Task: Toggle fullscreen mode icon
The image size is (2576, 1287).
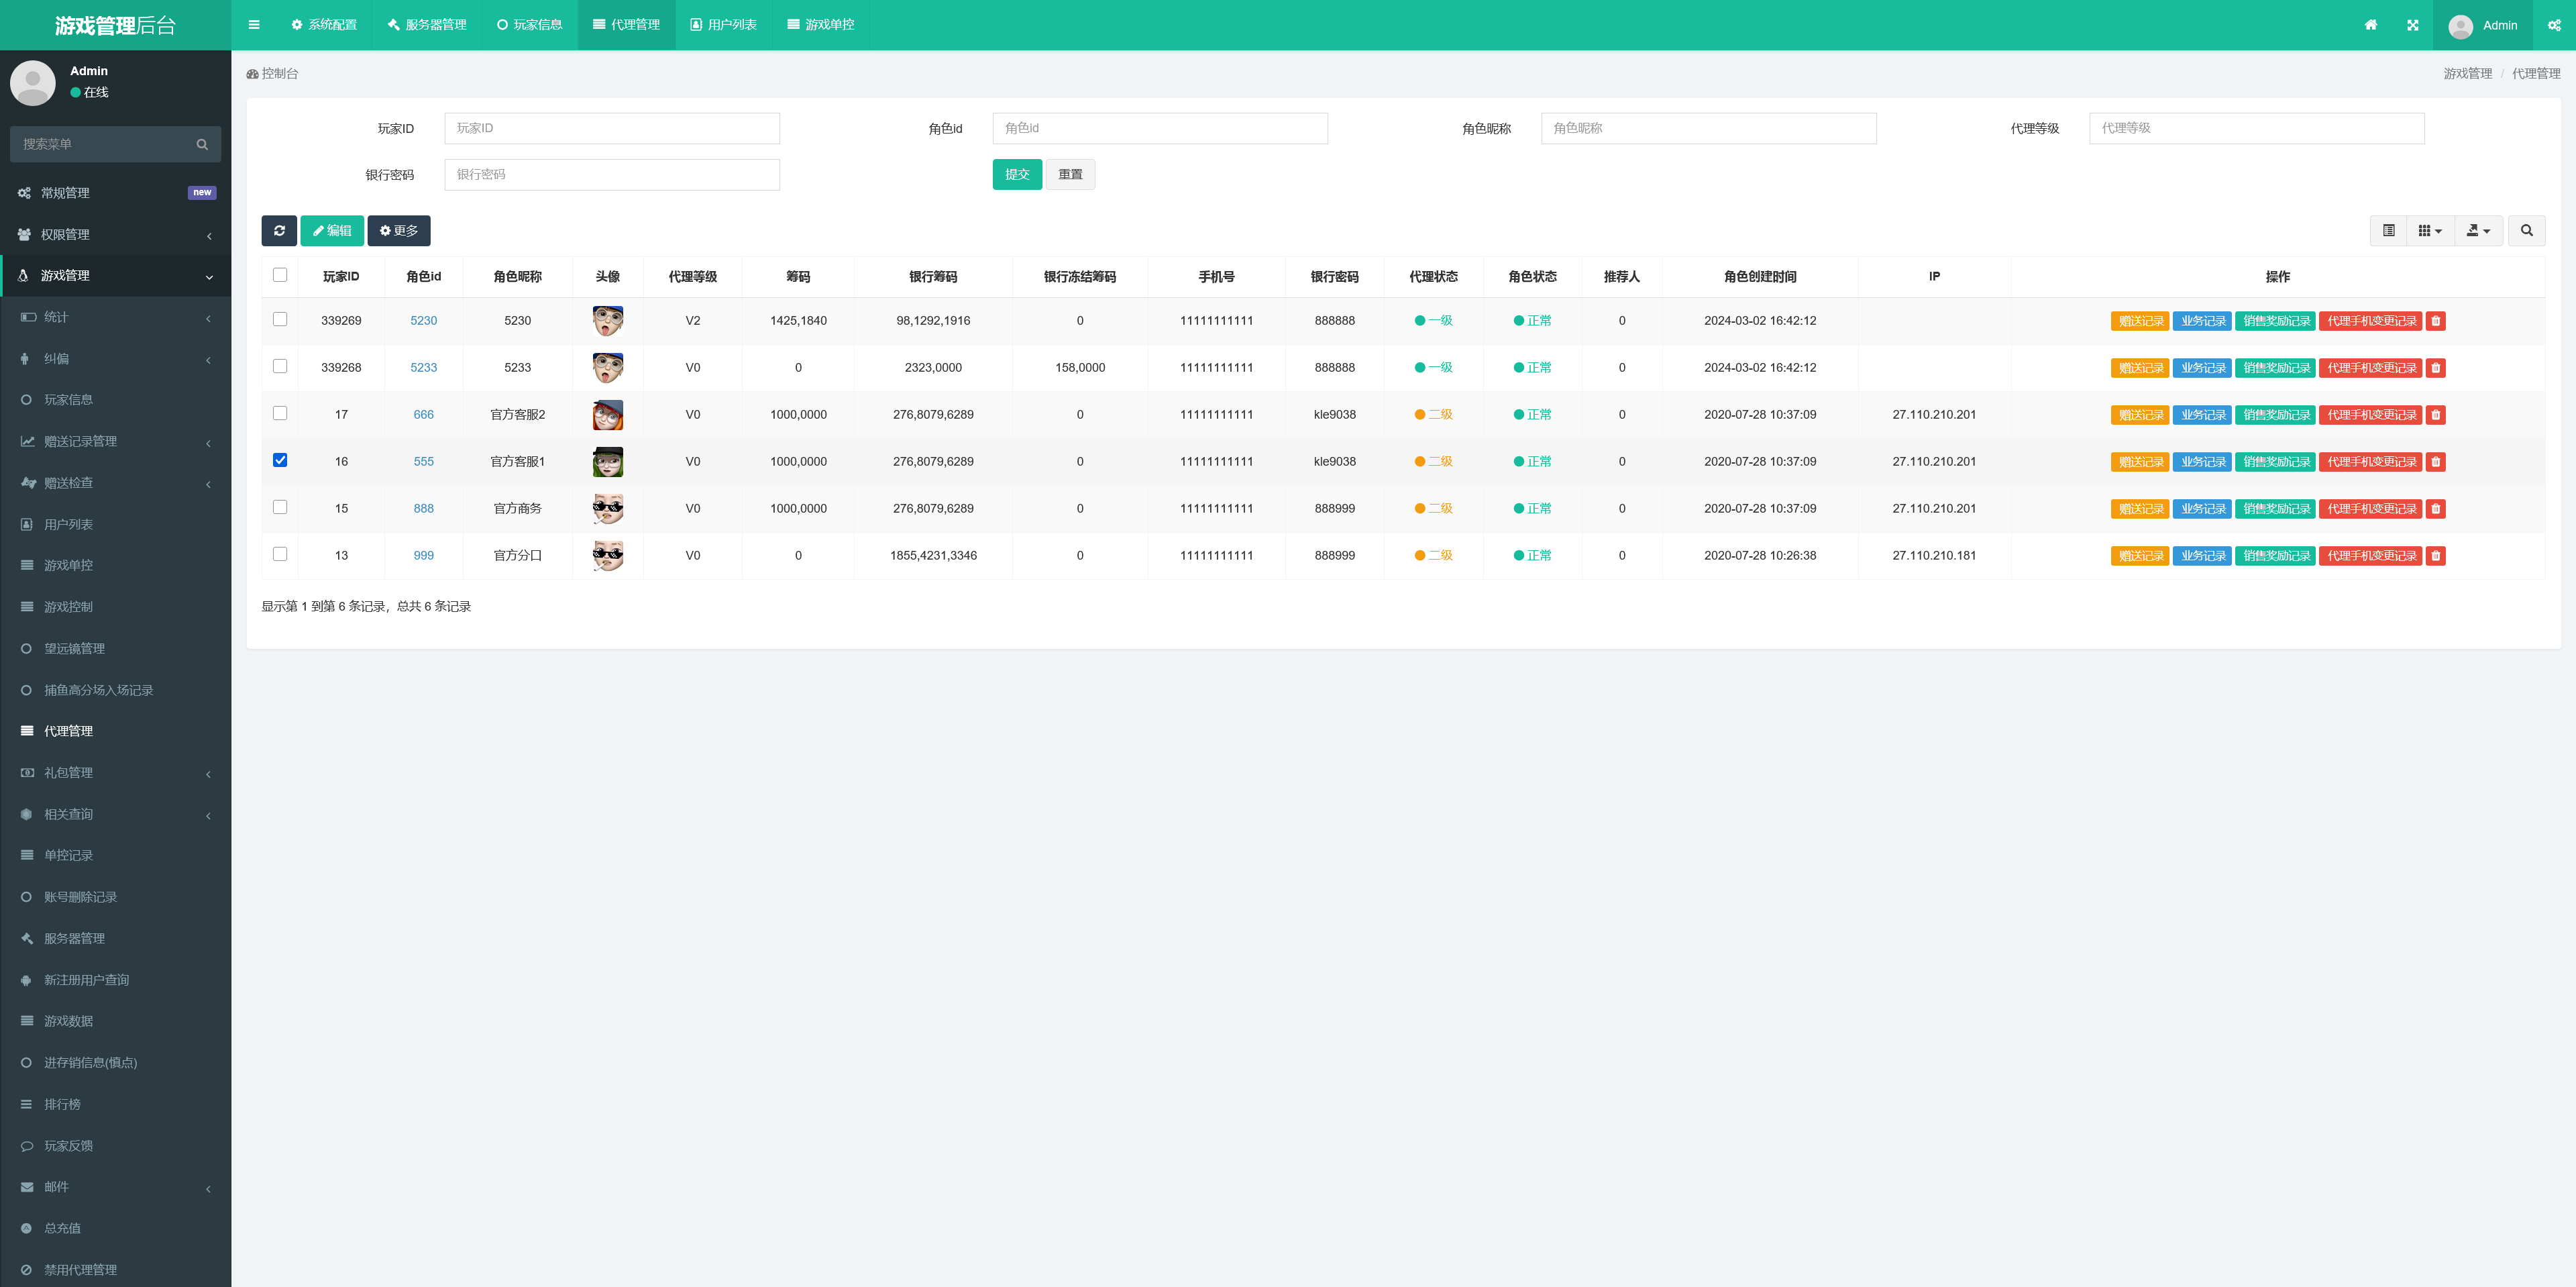Action: coord(2412,25)
